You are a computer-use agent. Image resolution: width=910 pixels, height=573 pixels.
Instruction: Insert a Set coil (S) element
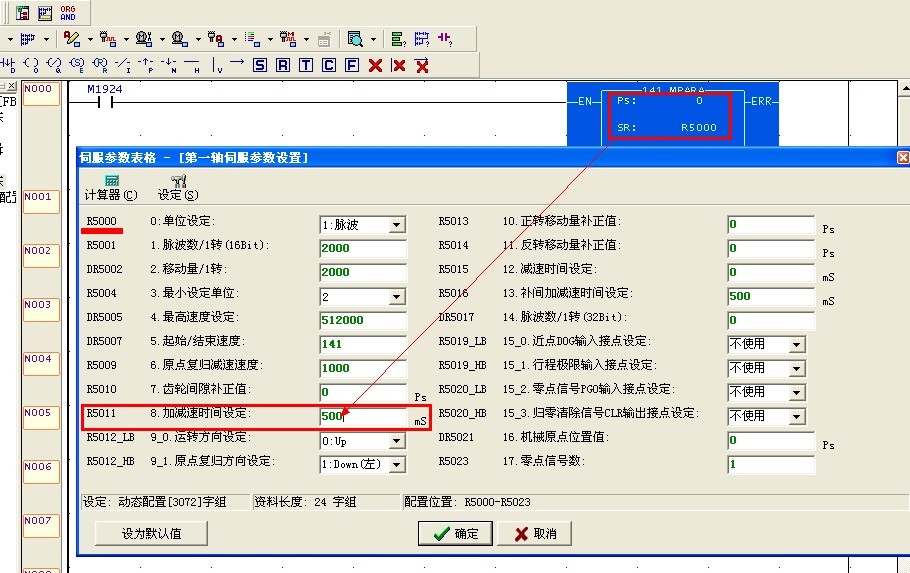[x=260, y=65]
